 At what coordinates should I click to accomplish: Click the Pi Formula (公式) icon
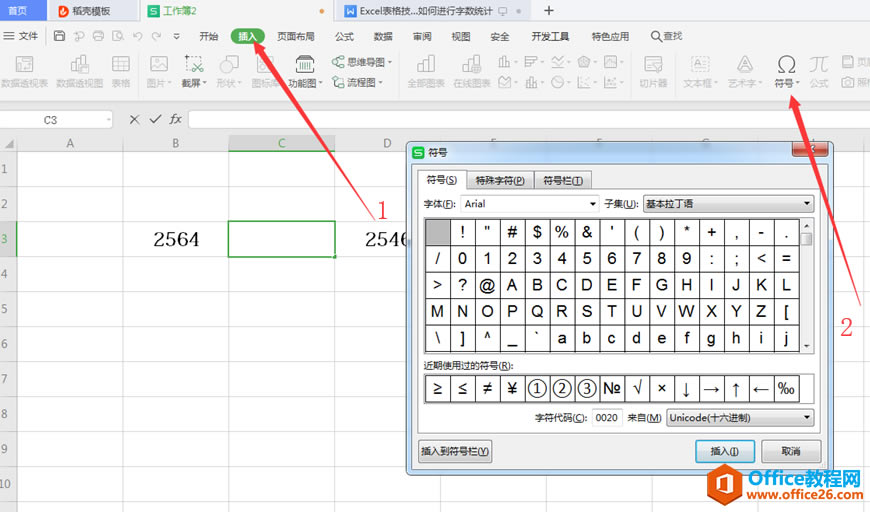(818, 64)
